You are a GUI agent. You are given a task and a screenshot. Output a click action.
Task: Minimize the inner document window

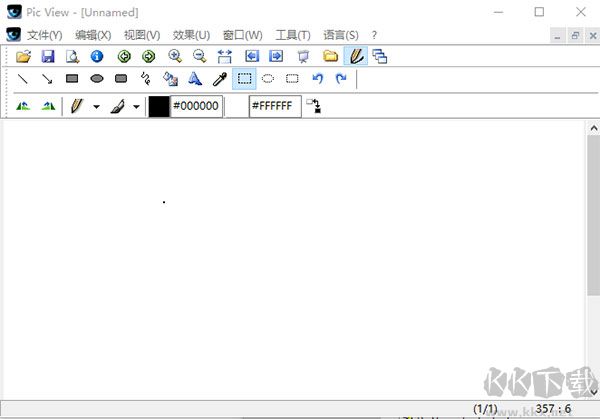click(557, 36)
